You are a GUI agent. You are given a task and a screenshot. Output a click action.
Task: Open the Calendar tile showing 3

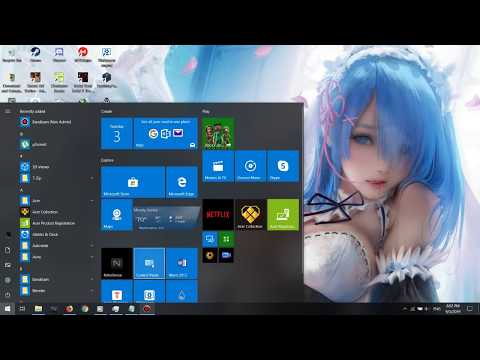[117, 133]
